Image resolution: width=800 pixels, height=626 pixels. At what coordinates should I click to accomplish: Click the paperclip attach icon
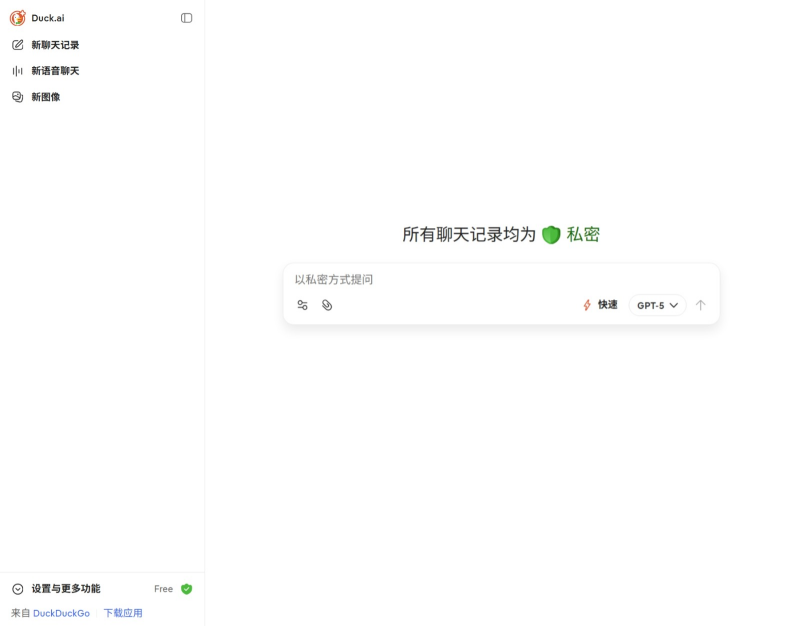point(327,305)
